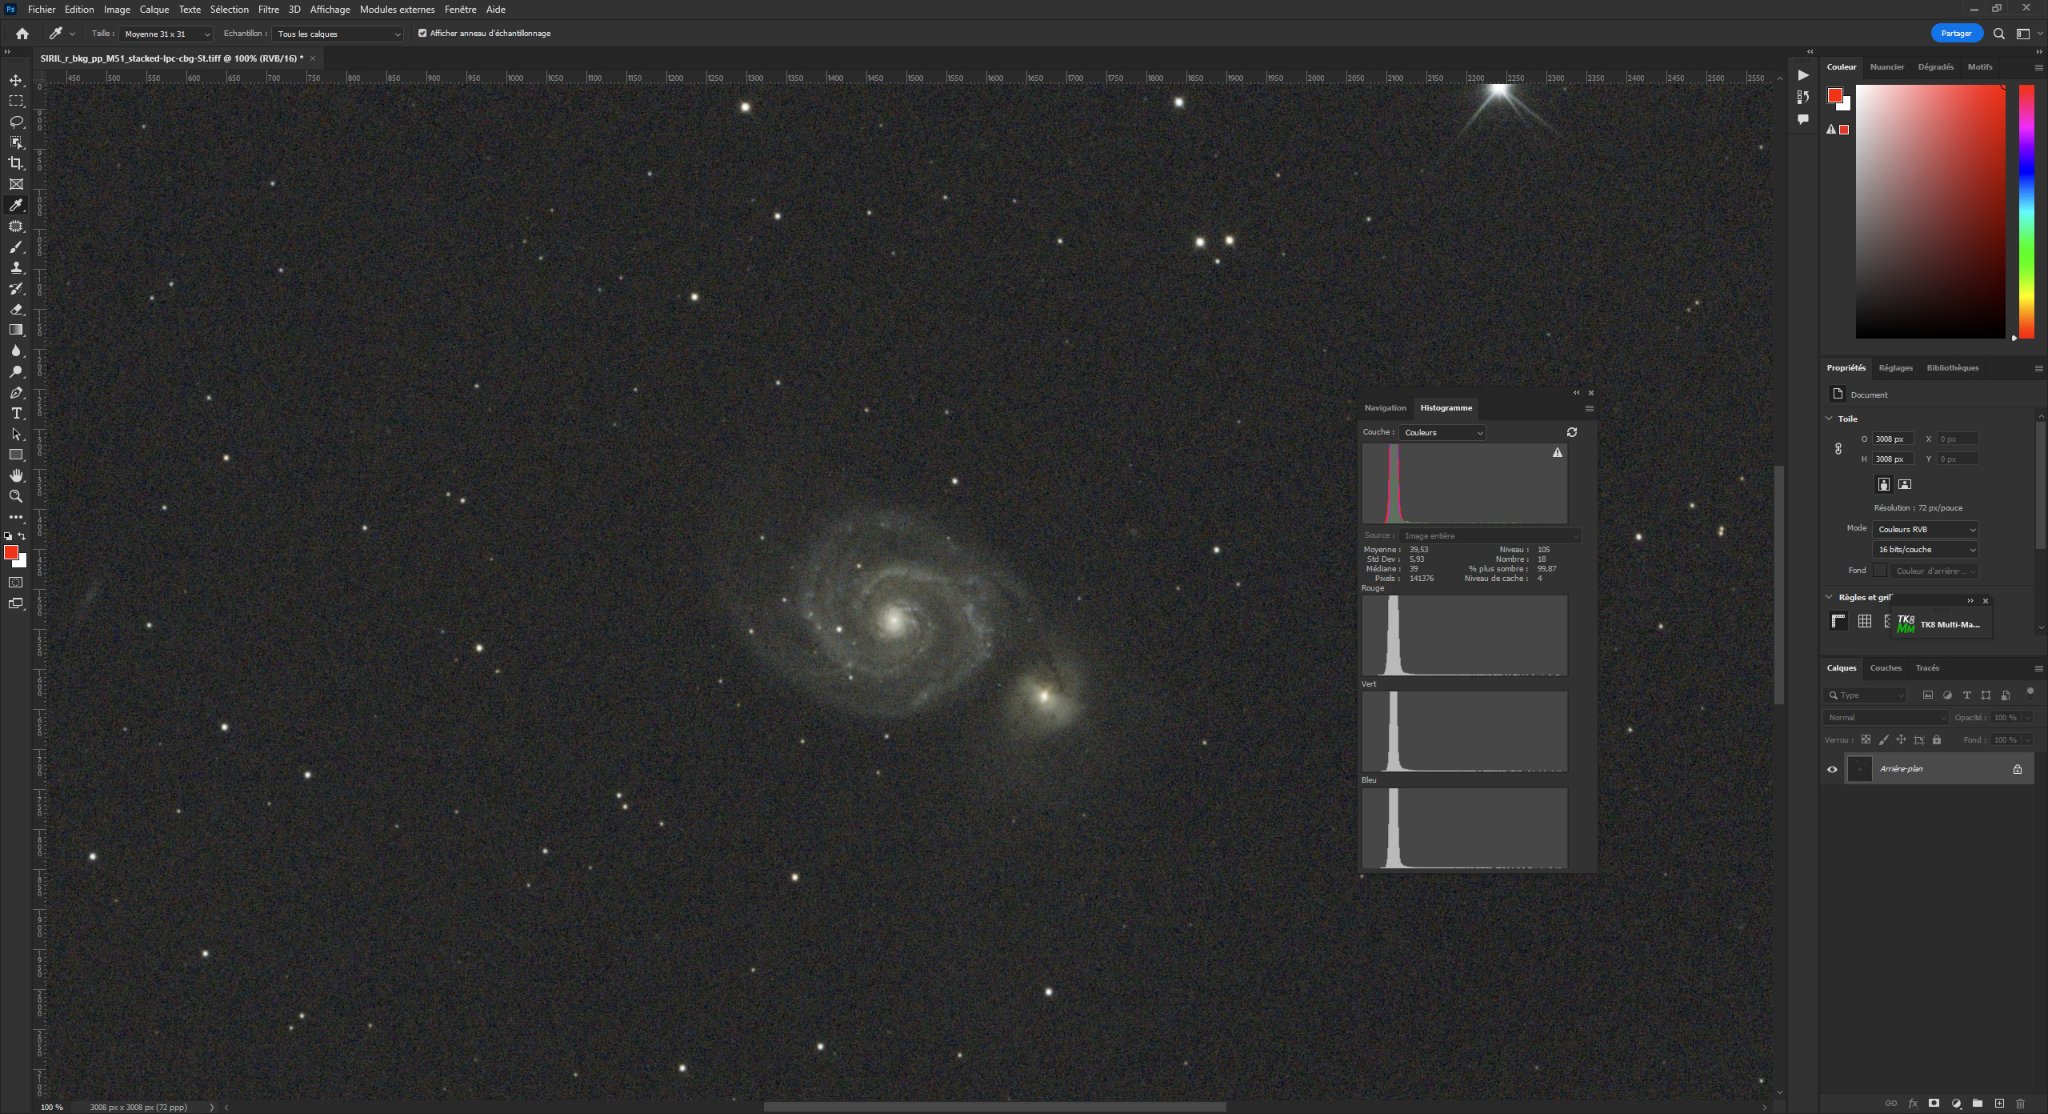Select the Blur tool
The height and width of the screenshot is (1114, 2048).
[16, 351]
